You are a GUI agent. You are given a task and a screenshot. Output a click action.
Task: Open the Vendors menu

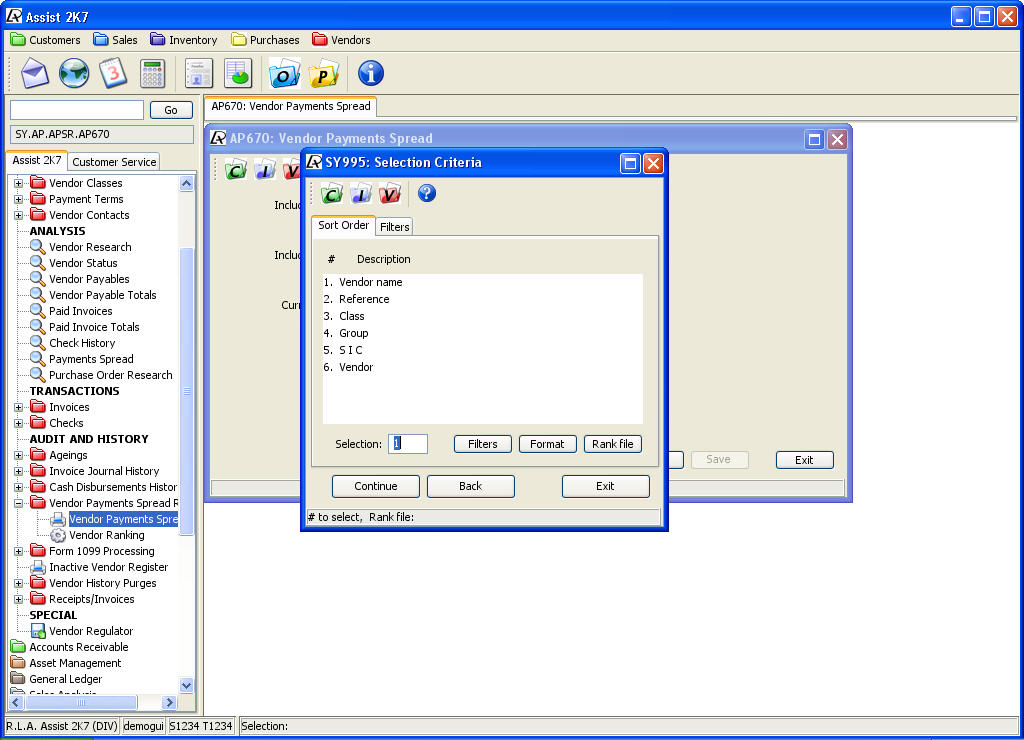coord(341,40)
